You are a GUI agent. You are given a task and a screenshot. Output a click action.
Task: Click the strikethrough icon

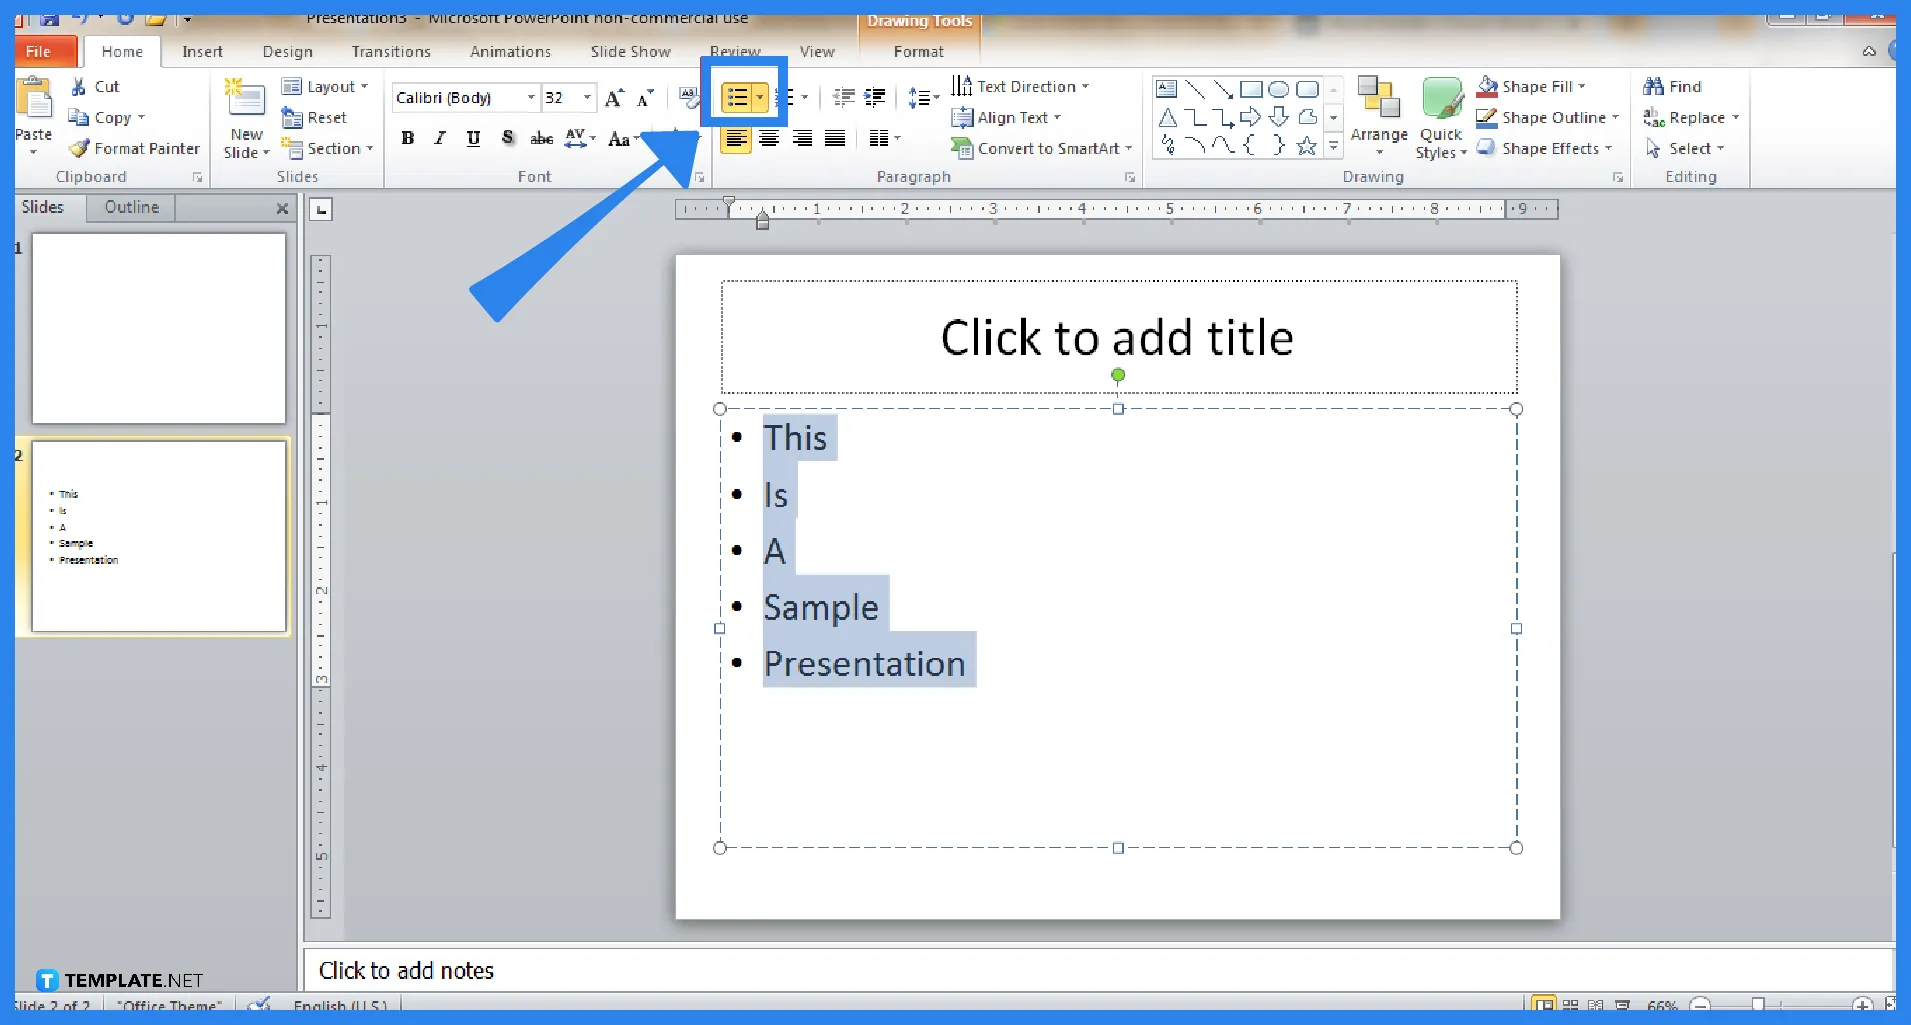coord(541,138)
